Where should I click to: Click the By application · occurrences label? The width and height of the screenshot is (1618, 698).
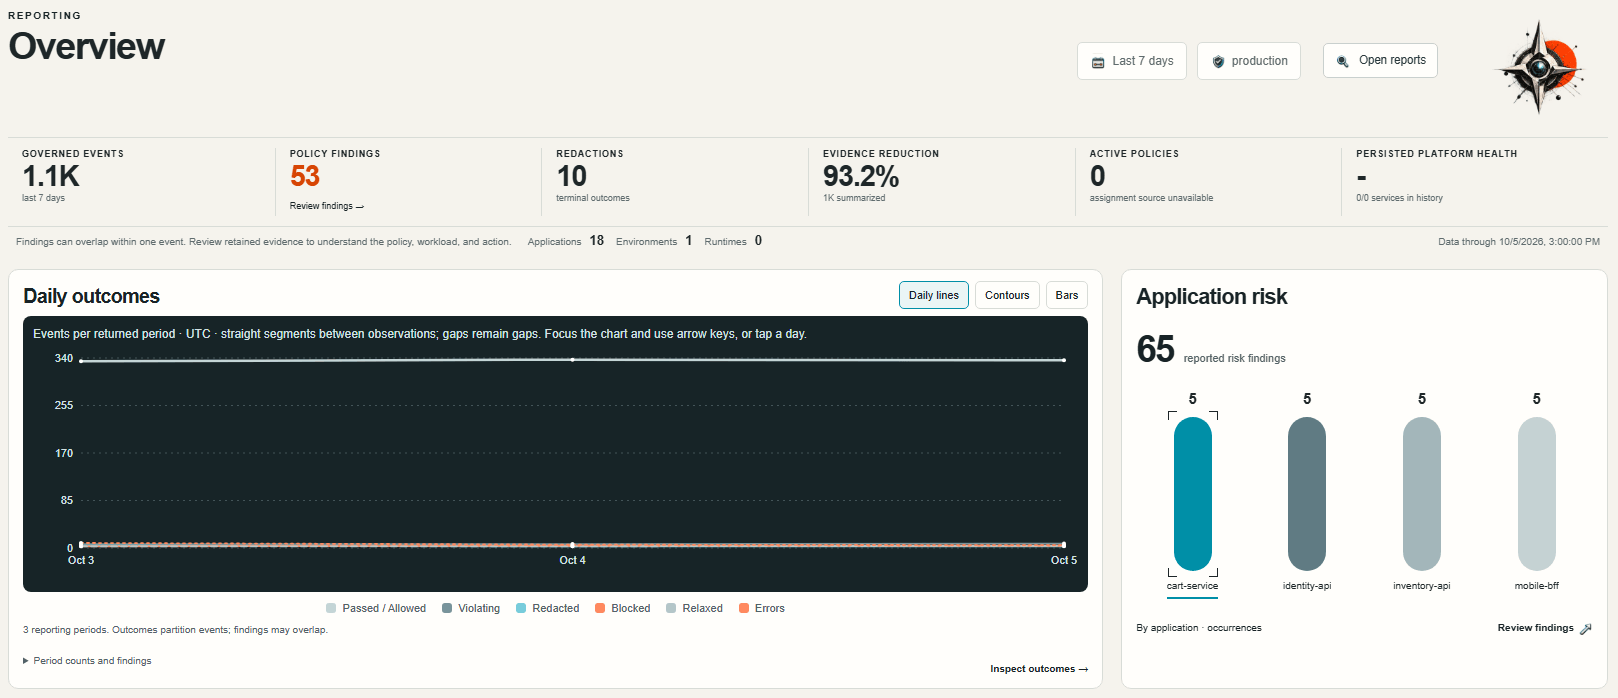click(x=1199, y=628)
